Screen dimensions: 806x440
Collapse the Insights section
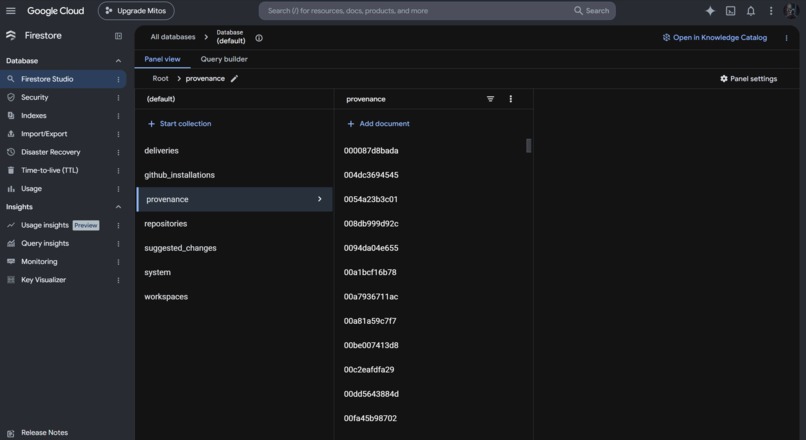pos(118,207)
